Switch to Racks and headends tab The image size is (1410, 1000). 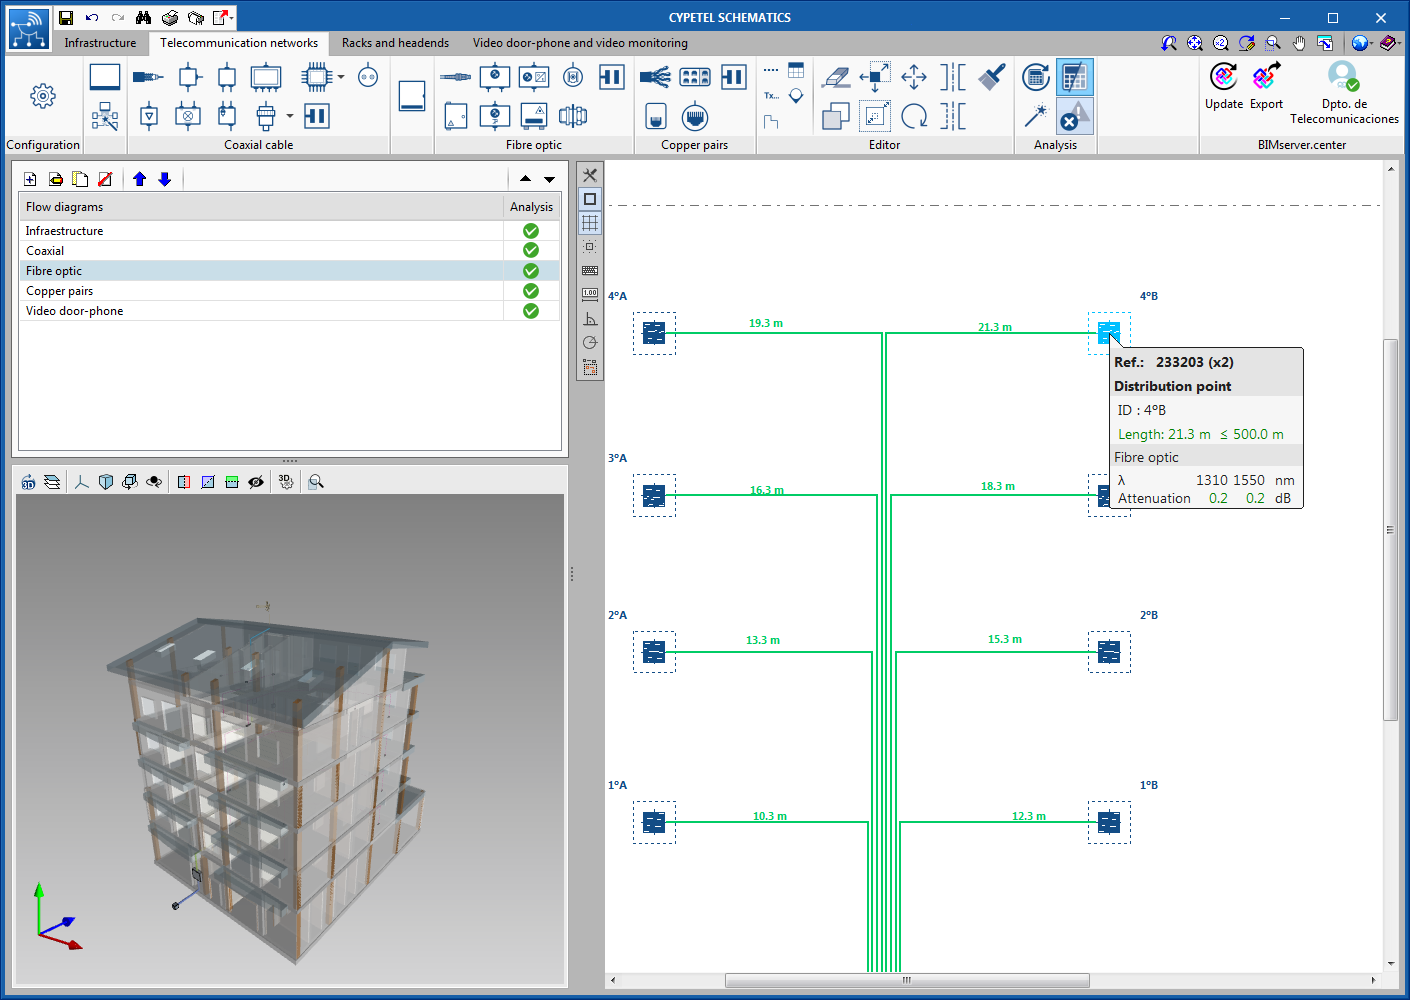(x=395, y=43)
